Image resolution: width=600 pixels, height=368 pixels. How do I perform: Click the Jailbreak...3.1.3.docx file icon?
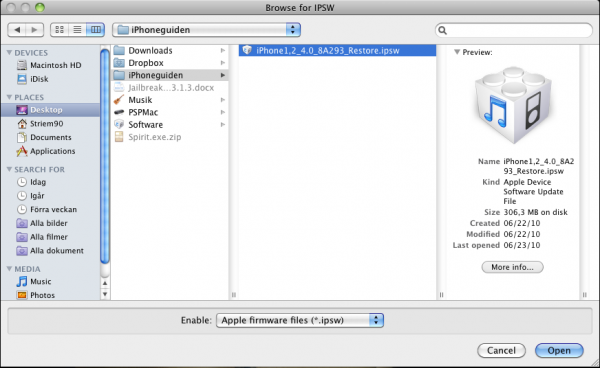(119, 88)
